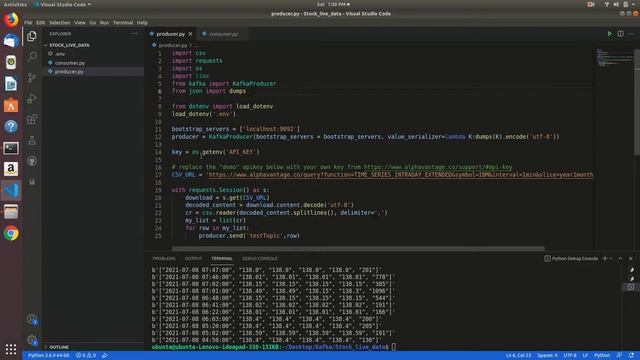This screenshot has height=360, width=640.
Task: Open the launch profile dropdown beside plus
Action: pyautogui.click(x=611, y=258)
